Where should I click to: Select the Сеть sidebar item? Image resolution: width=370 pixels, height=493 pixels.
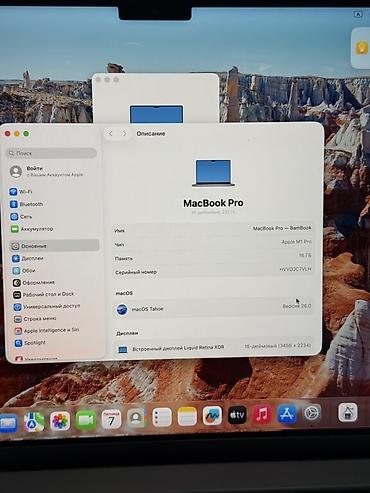click(x=21, y=217)
